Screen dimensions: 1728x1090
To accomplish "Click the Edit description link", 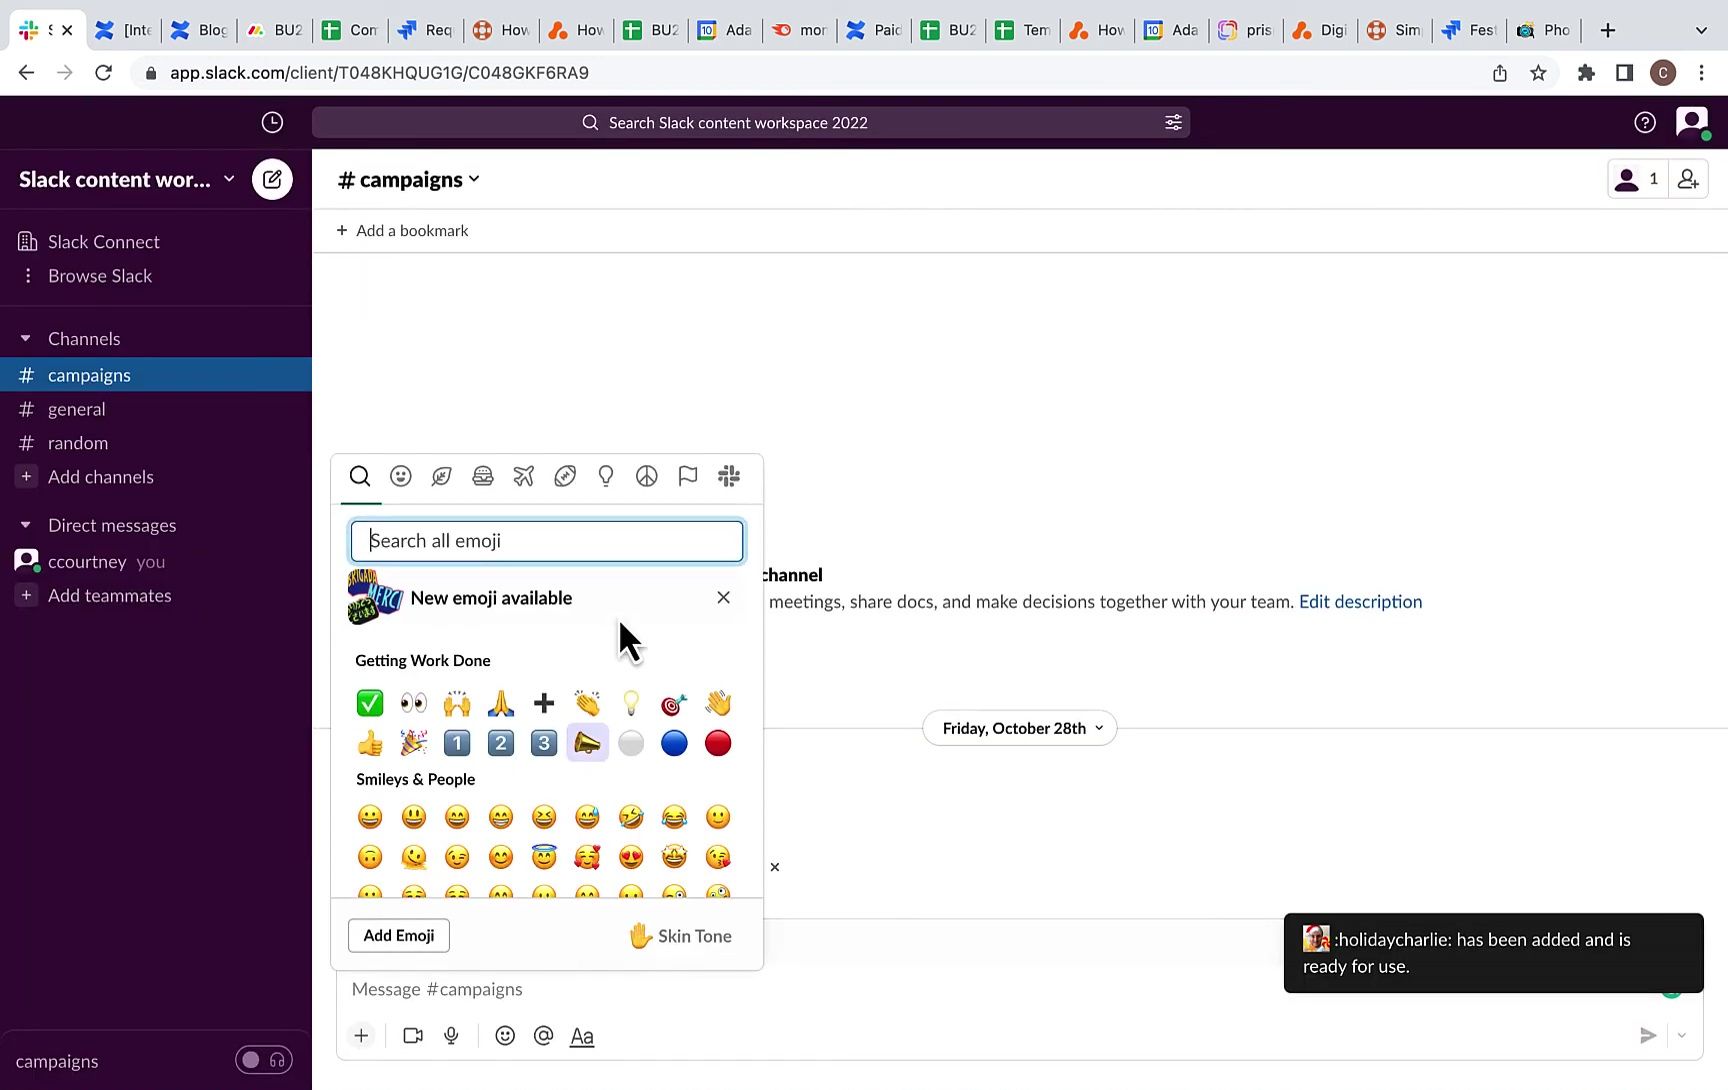I will (x=1360, y=601).
